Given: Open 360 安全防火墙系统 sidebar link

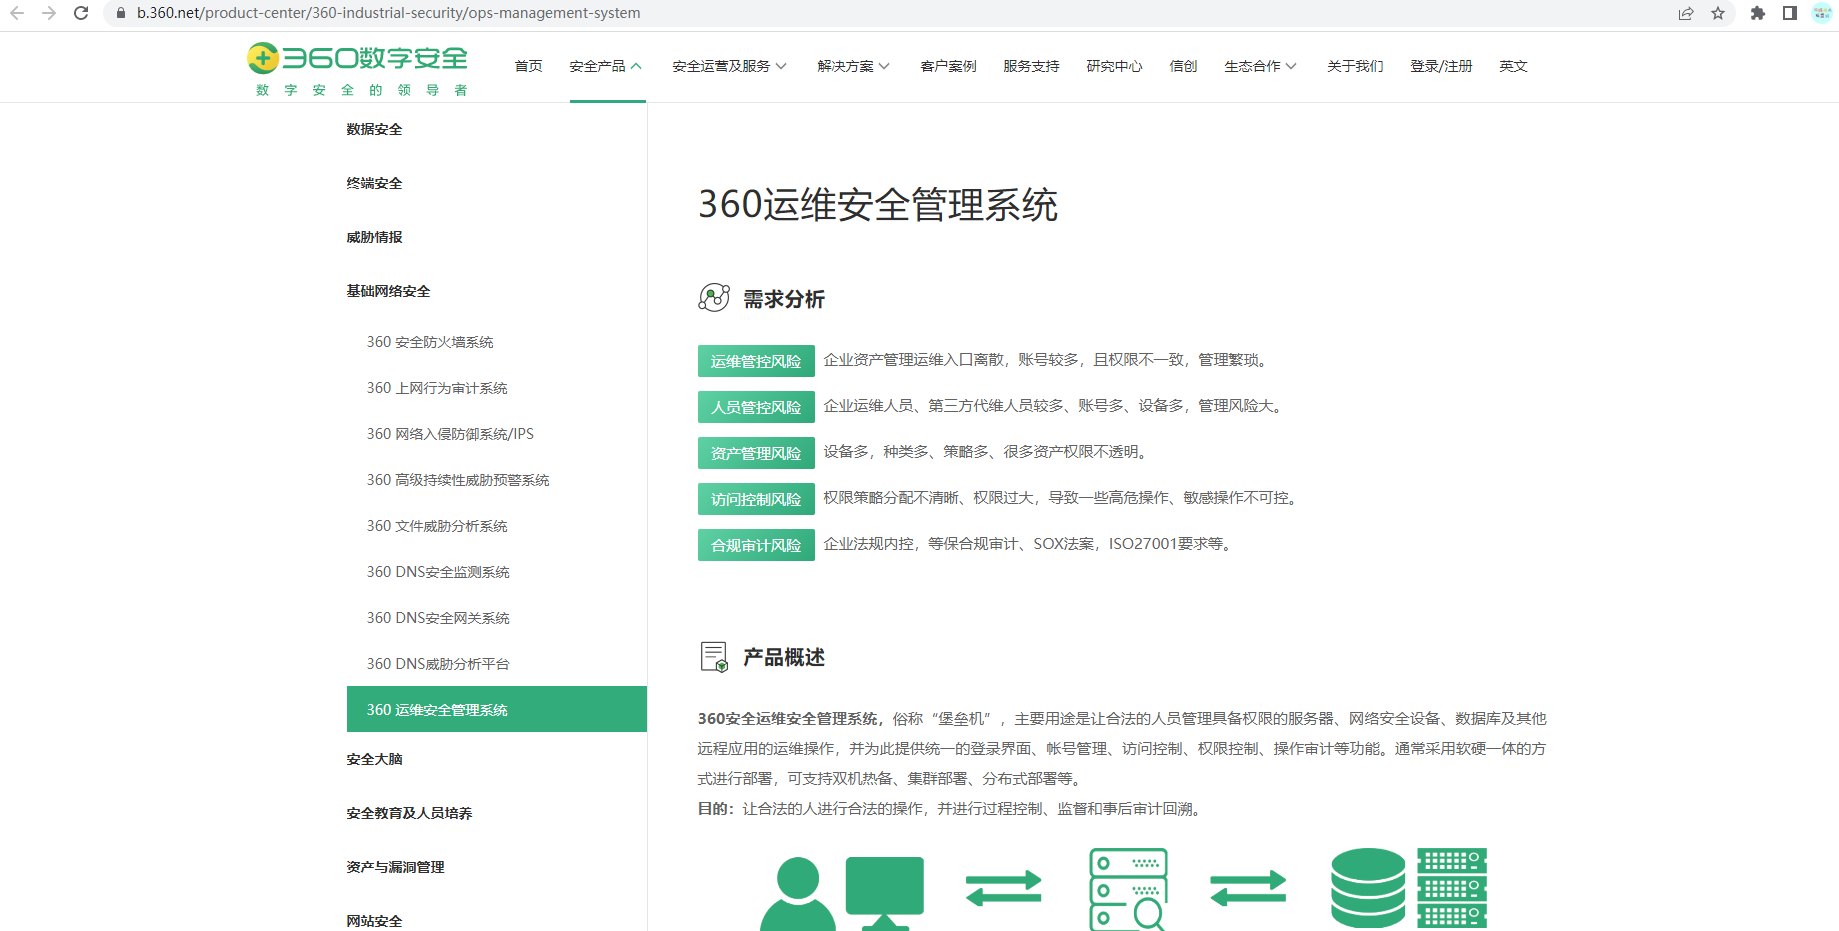Looking at the screenshot, I should [430, 342].
